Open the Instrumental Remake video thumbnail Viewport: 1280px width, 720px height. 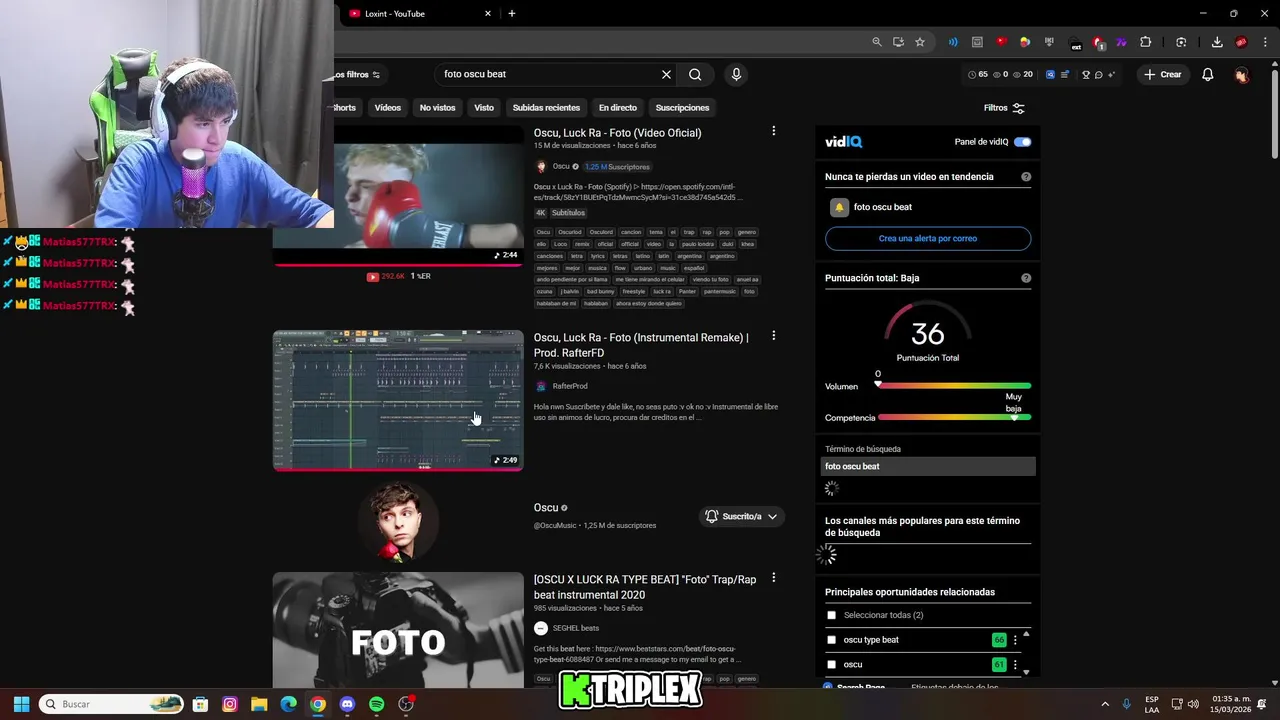tap(398, 400)
